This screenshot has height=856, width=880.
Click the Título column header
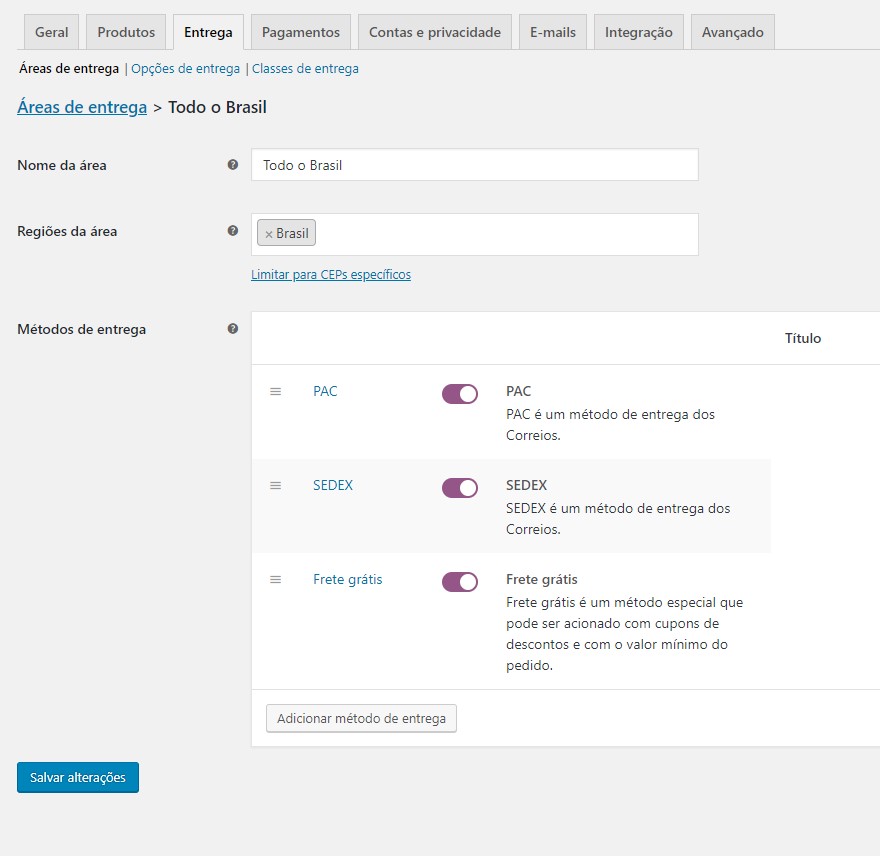click(803, 338)
